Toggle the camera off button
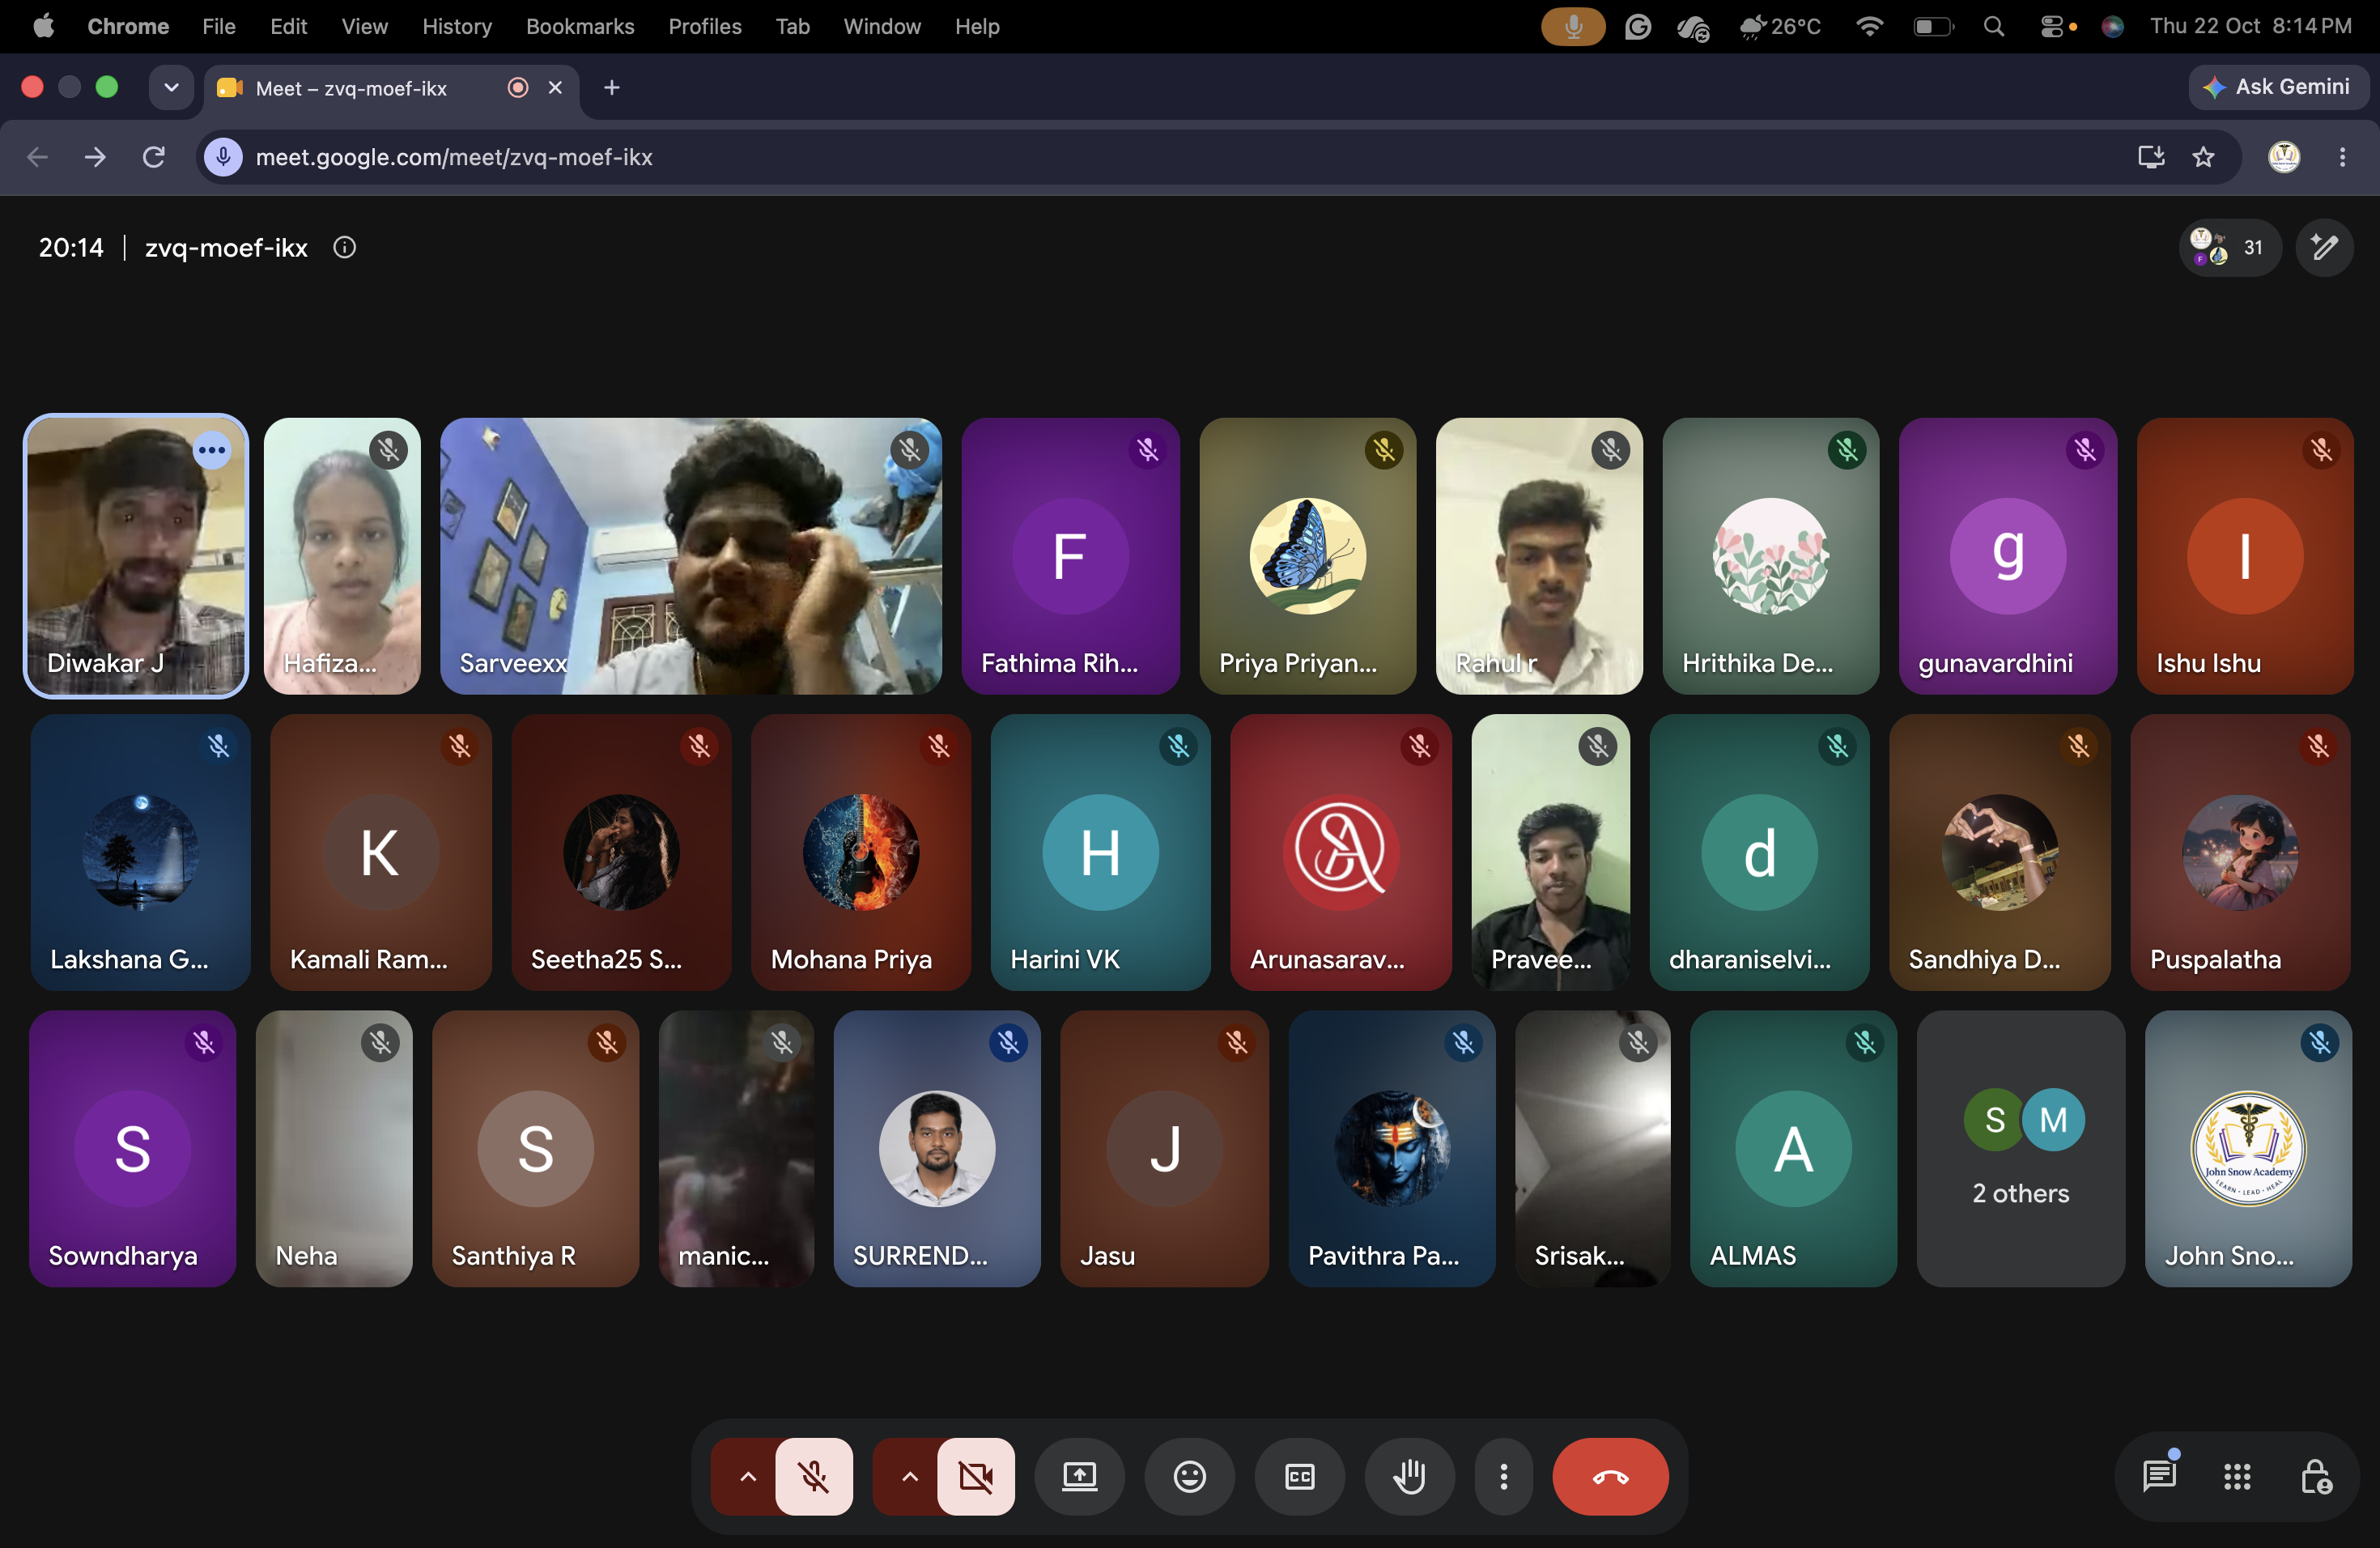Screen dimensions: 2380x1548 [976, 1476]
